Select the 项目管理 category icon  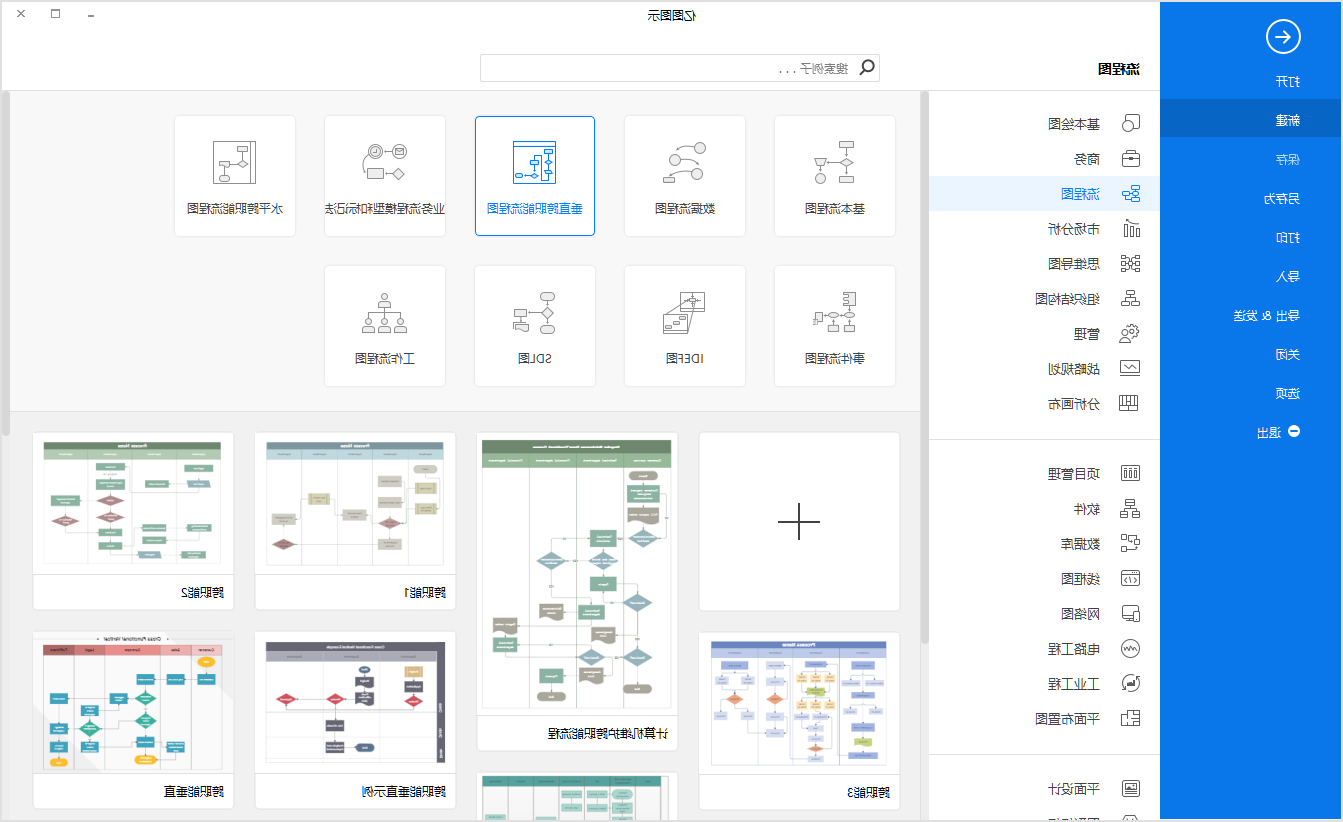(1131, 474)
